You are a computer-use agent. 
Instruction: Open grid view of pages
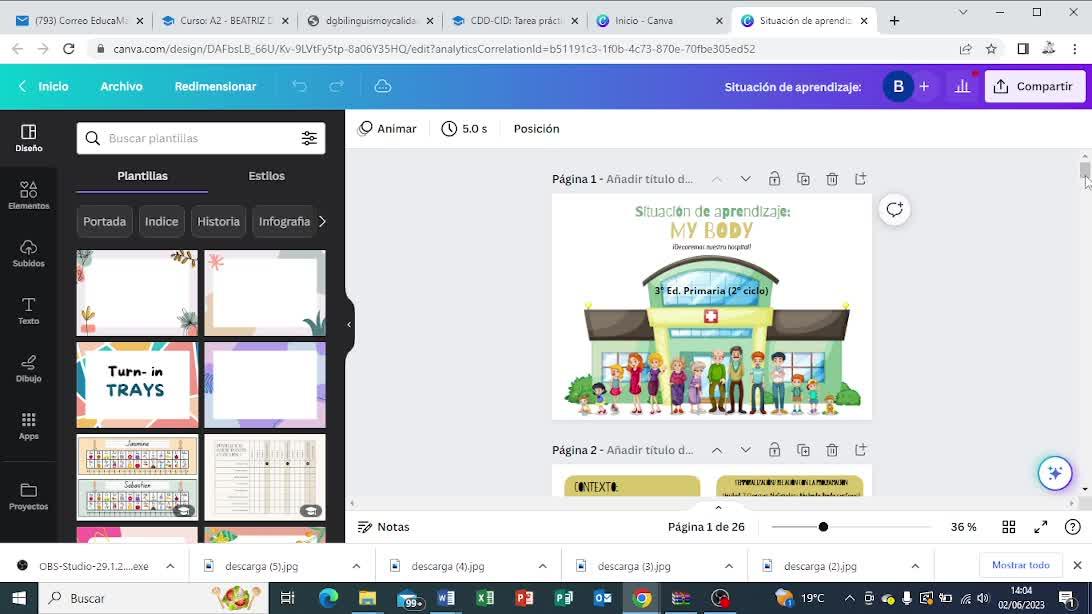pyautogui.click(x=1008, y=527)
